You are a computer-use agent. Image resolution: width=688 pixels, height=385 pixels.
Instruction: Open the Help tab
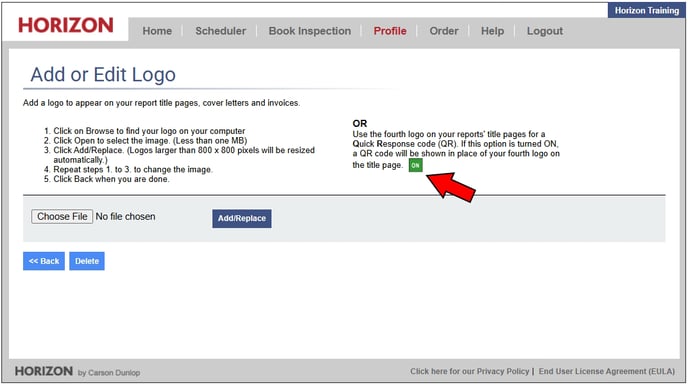point(492,31)
